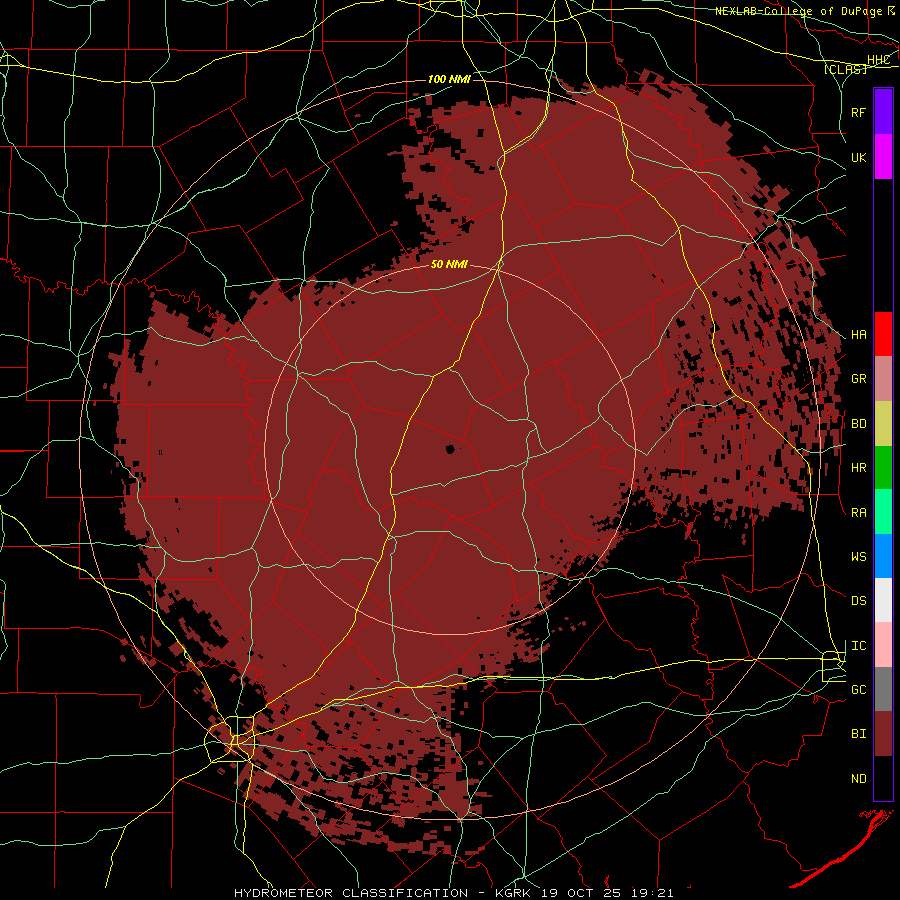Click the [CLAS] units label
This screenshot has height=900, width=900.
[845, 69]
